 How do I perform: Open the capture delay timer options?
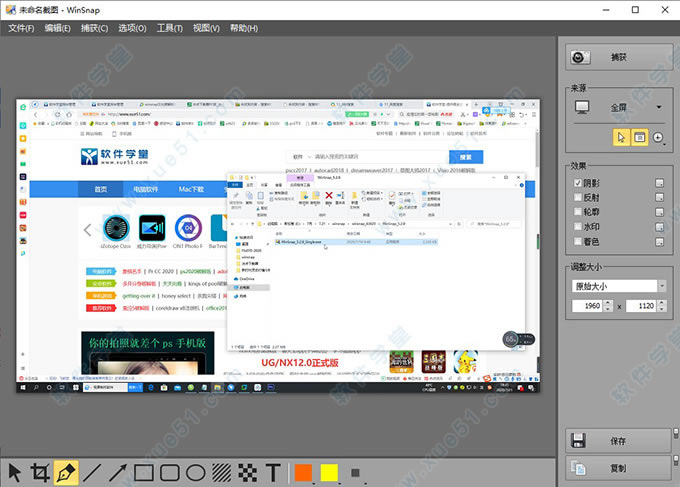(x=658, y=137)
